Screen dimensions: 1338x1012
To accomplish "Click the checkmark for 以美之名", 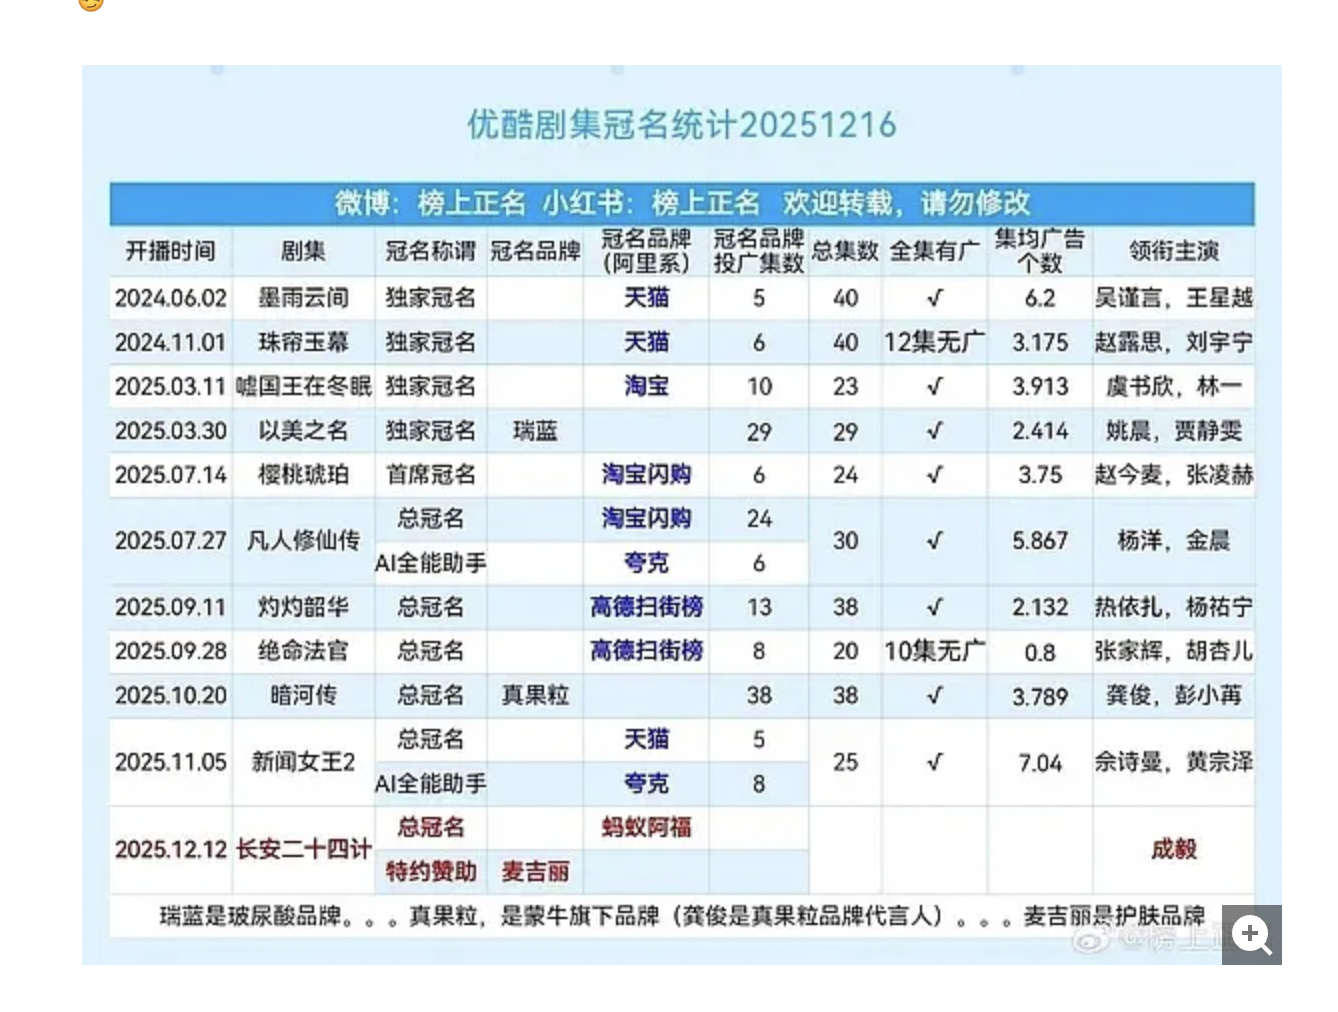I will pyautogui.click(x=934, y=431).
